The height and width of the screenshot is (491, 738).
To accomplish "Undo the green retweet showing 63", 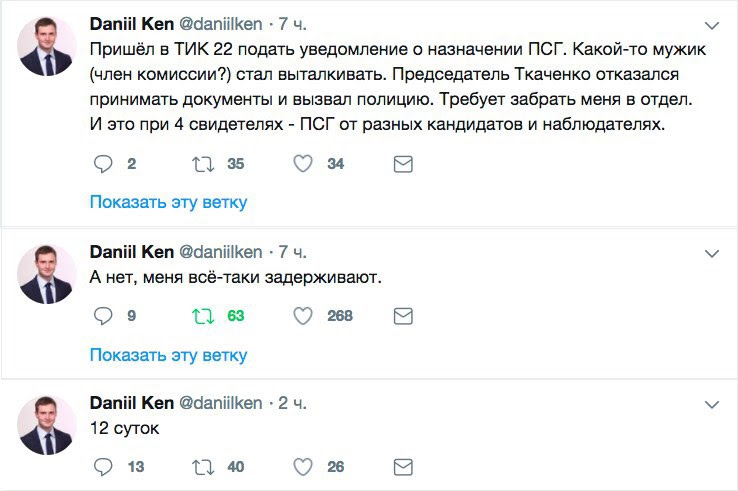I will 203,316.
